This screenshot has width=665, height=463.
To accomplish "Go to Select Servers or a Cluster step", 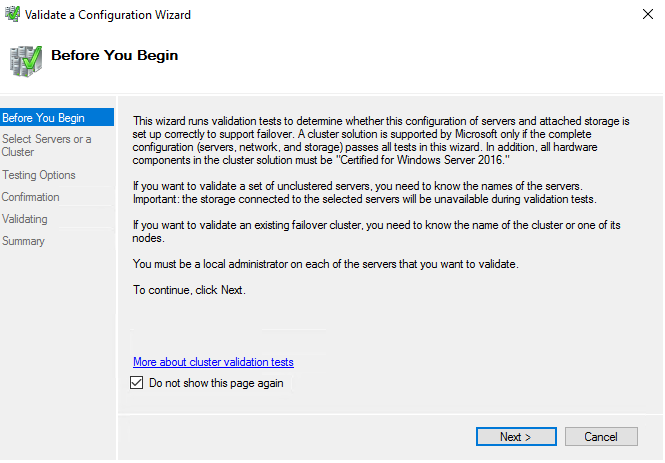I will (x=46, y=146).
